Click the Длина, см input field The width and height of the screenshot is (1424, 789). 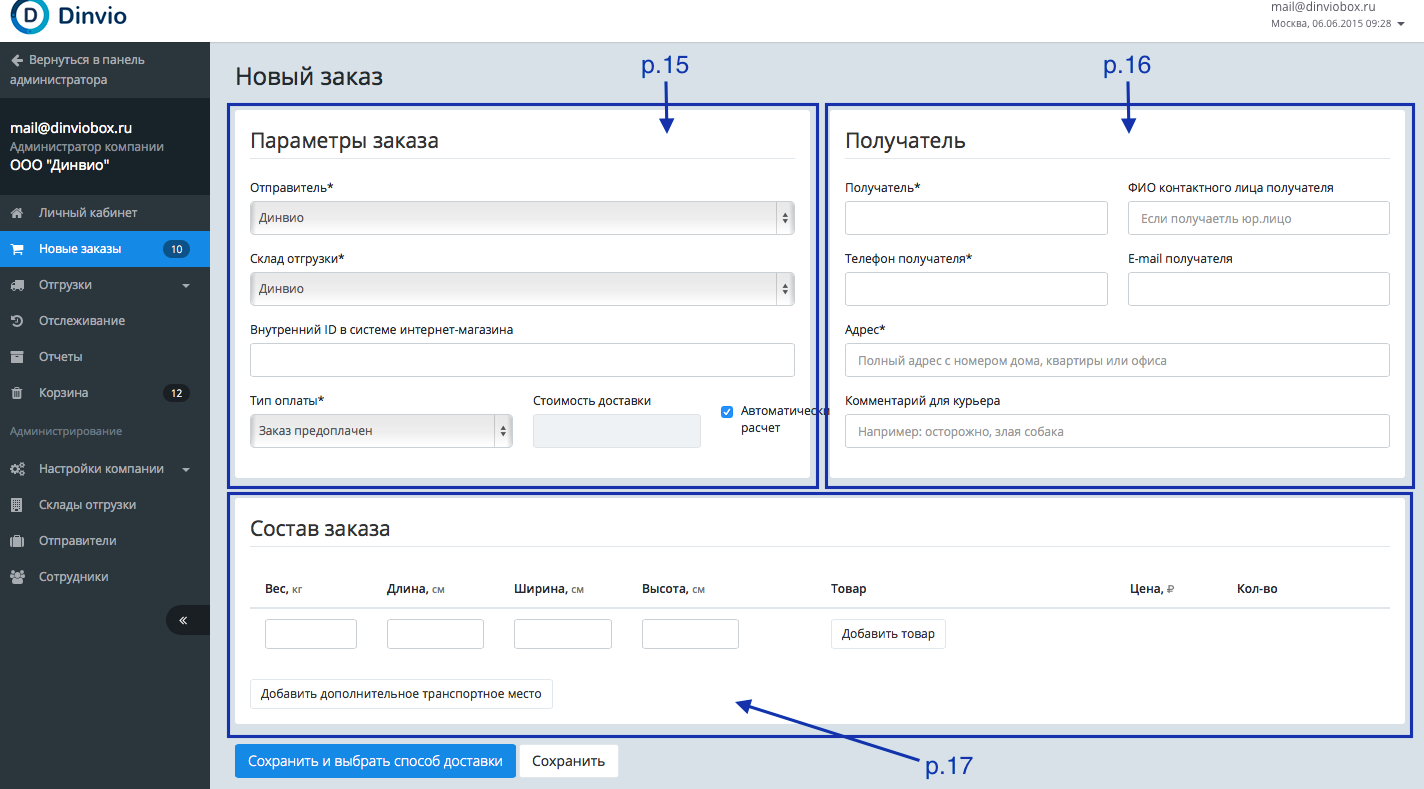(435, 634)
